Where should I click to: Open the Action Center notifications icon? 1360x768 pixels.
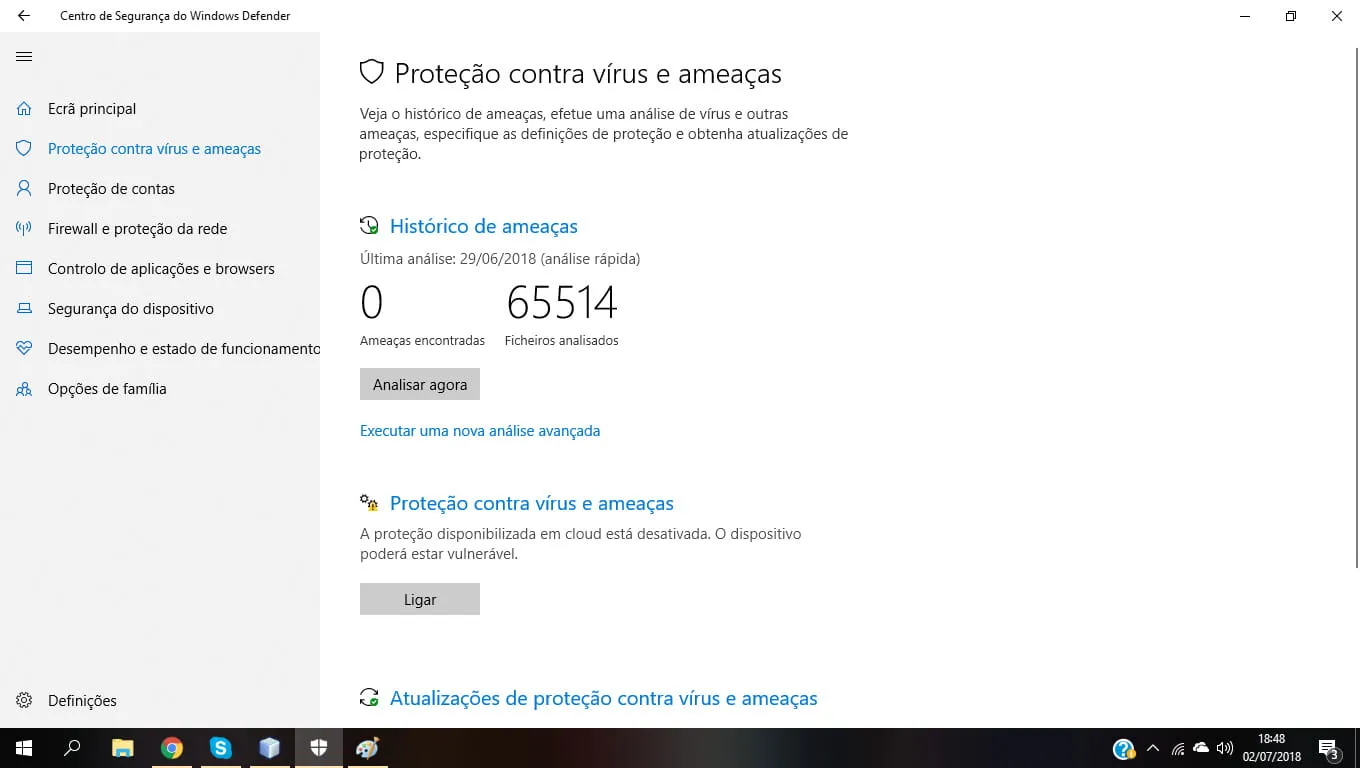click(1329, 749)
